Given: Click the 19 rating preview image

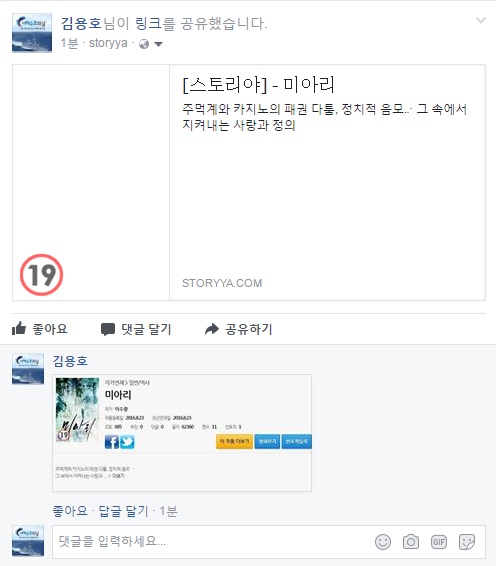Looking at the screenshot, I should click(x=91, y=183).
